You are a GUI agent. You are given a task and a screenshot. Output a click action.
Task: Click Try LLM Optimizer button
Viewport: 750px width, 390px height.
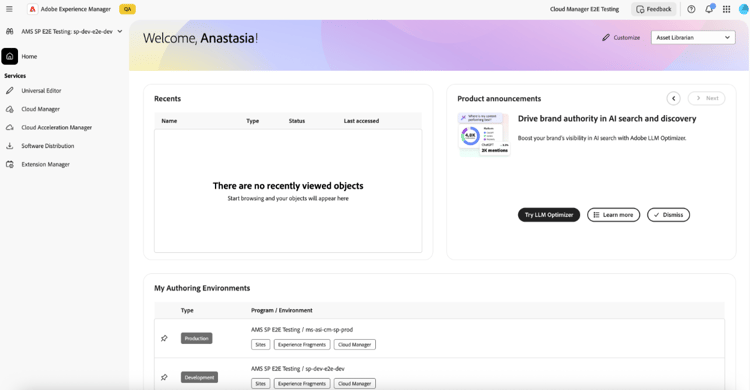[x=549, y=215]
